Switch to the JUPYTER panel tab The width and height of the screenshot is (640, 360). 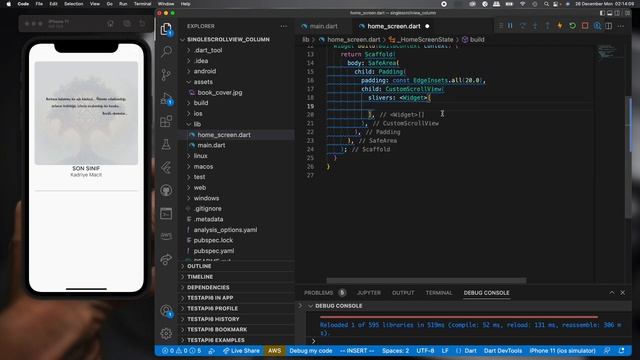pos(369,293)
